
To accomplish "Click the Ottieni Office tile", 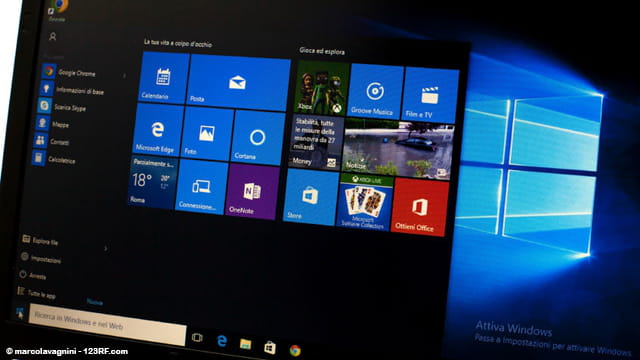I will tap(420, 208).
